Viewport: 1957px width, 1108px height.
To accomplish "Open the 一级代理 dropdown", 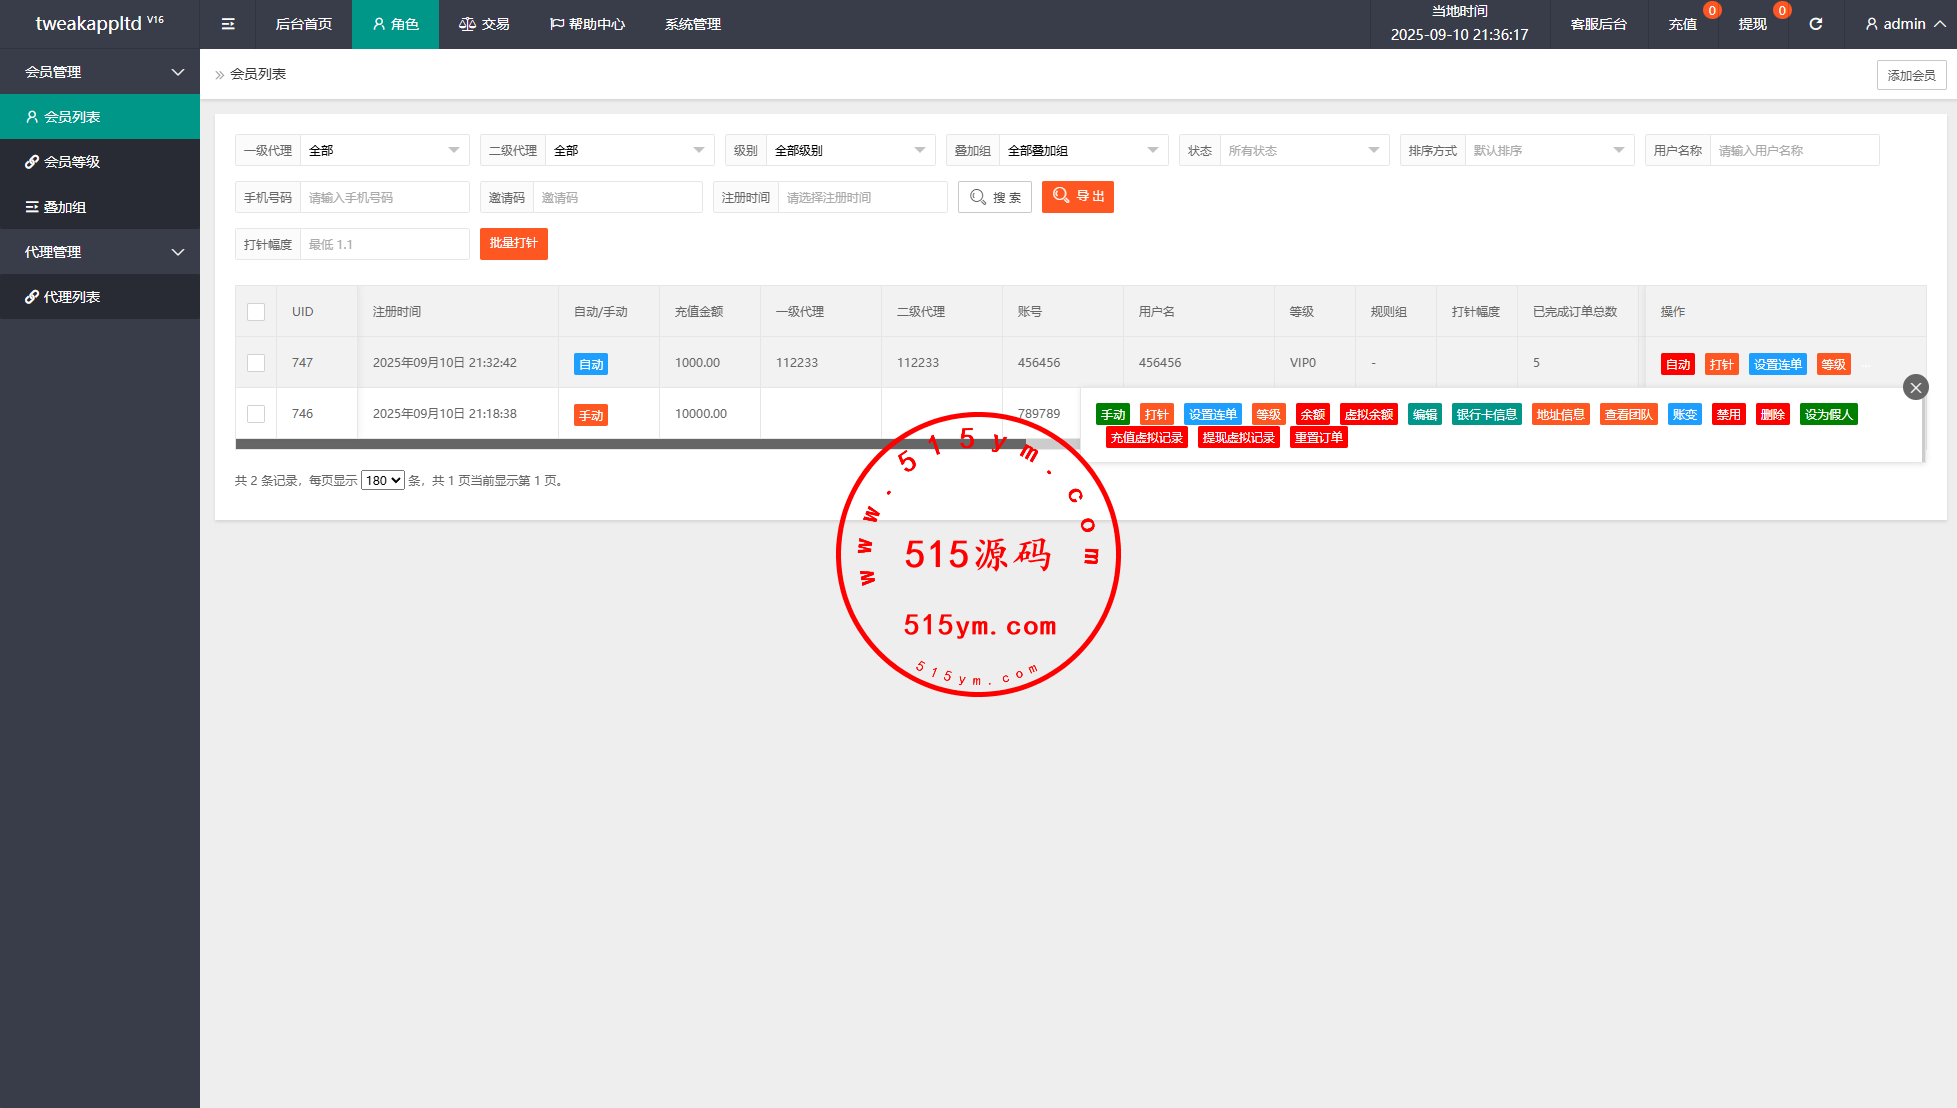I will (x=384, y=150).
